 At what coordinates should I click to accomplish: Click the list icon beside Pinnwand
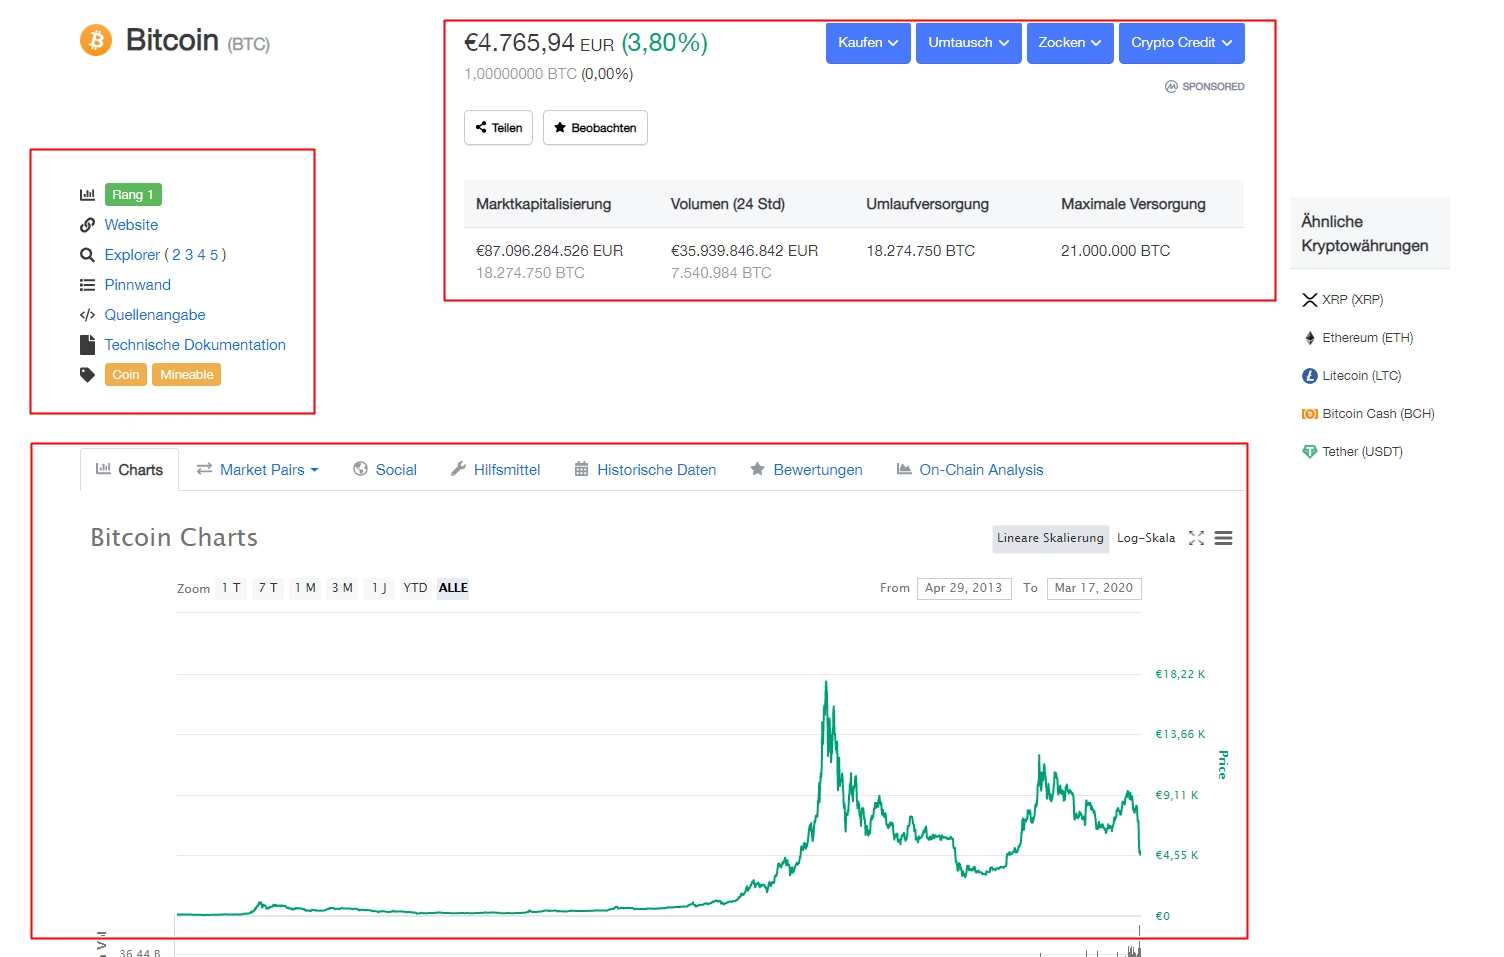87,285
